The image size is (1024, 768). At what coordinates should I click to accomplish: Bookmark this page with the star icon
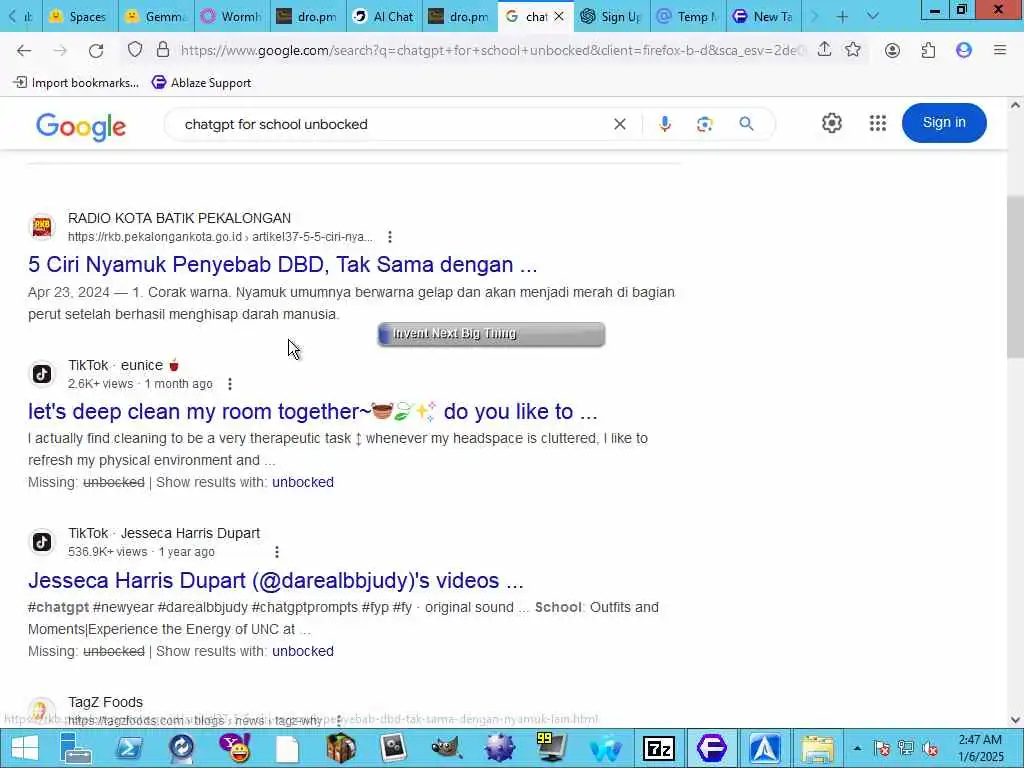tap(852, 50)
